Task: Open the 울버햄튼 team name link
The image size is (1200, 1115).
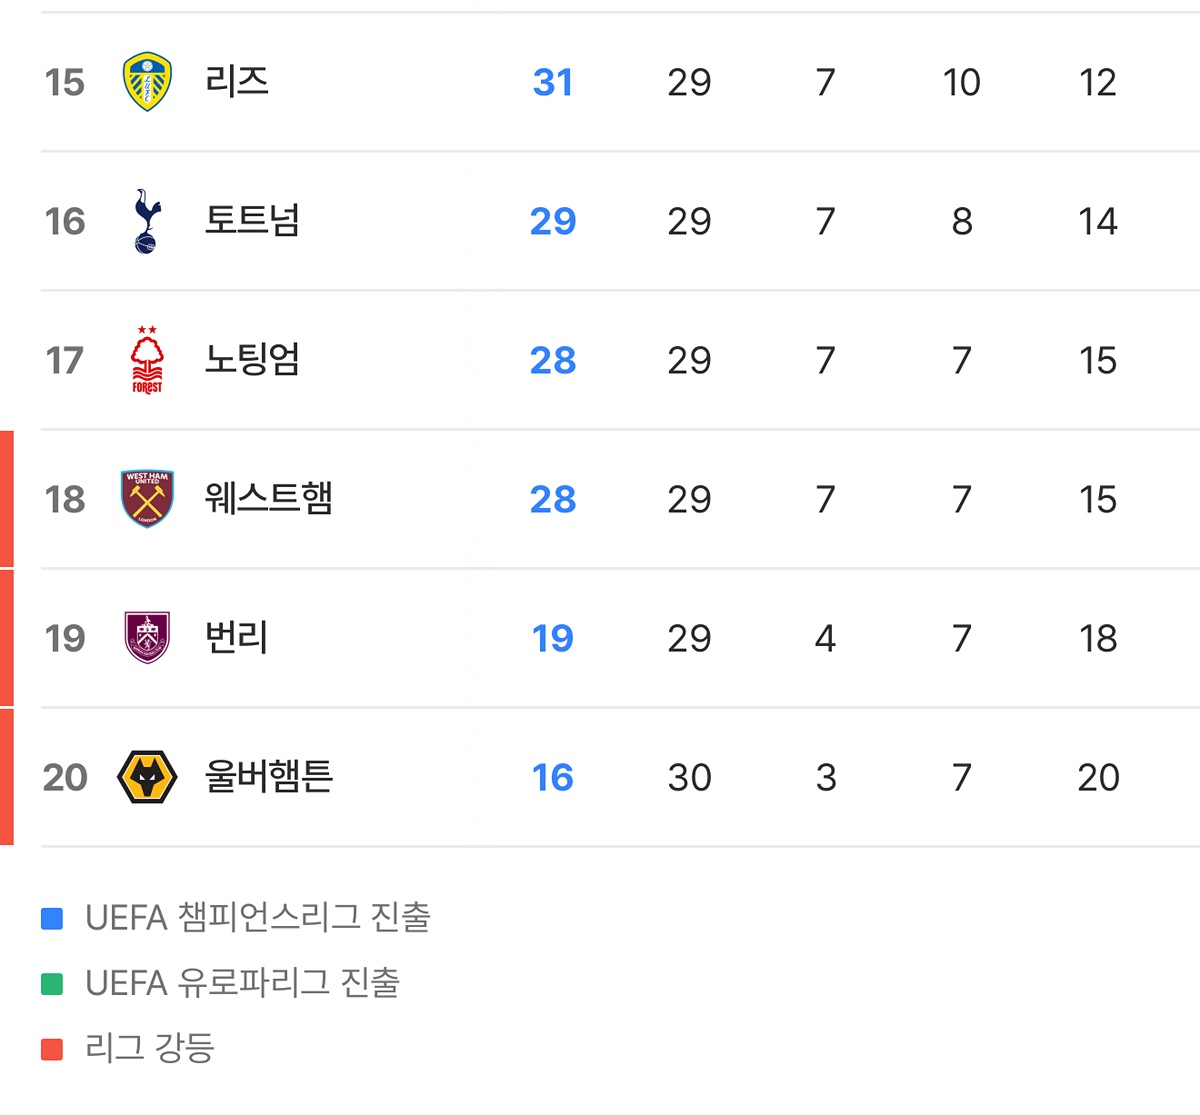Action: 268,776
